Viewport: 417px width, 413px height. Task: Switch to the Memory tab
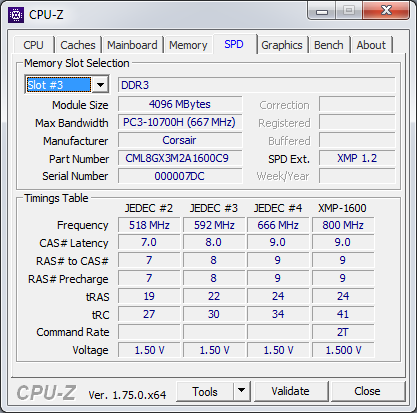[188, 45]
